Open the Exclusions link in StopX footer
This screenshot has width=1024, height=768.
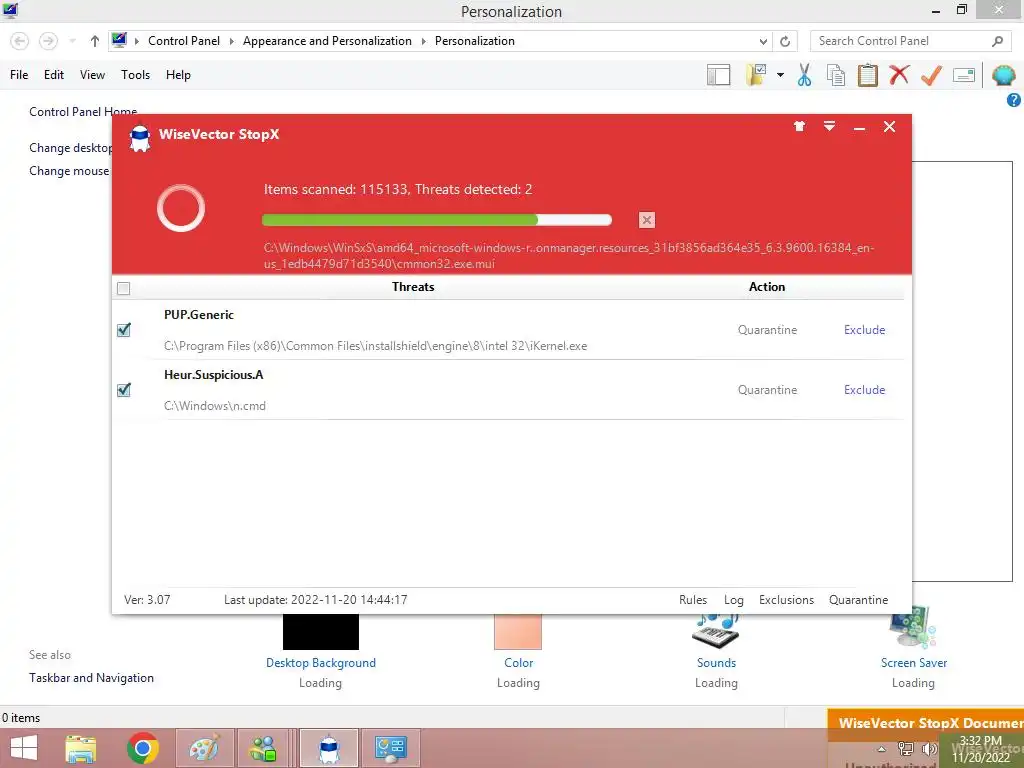coord(786,600)
